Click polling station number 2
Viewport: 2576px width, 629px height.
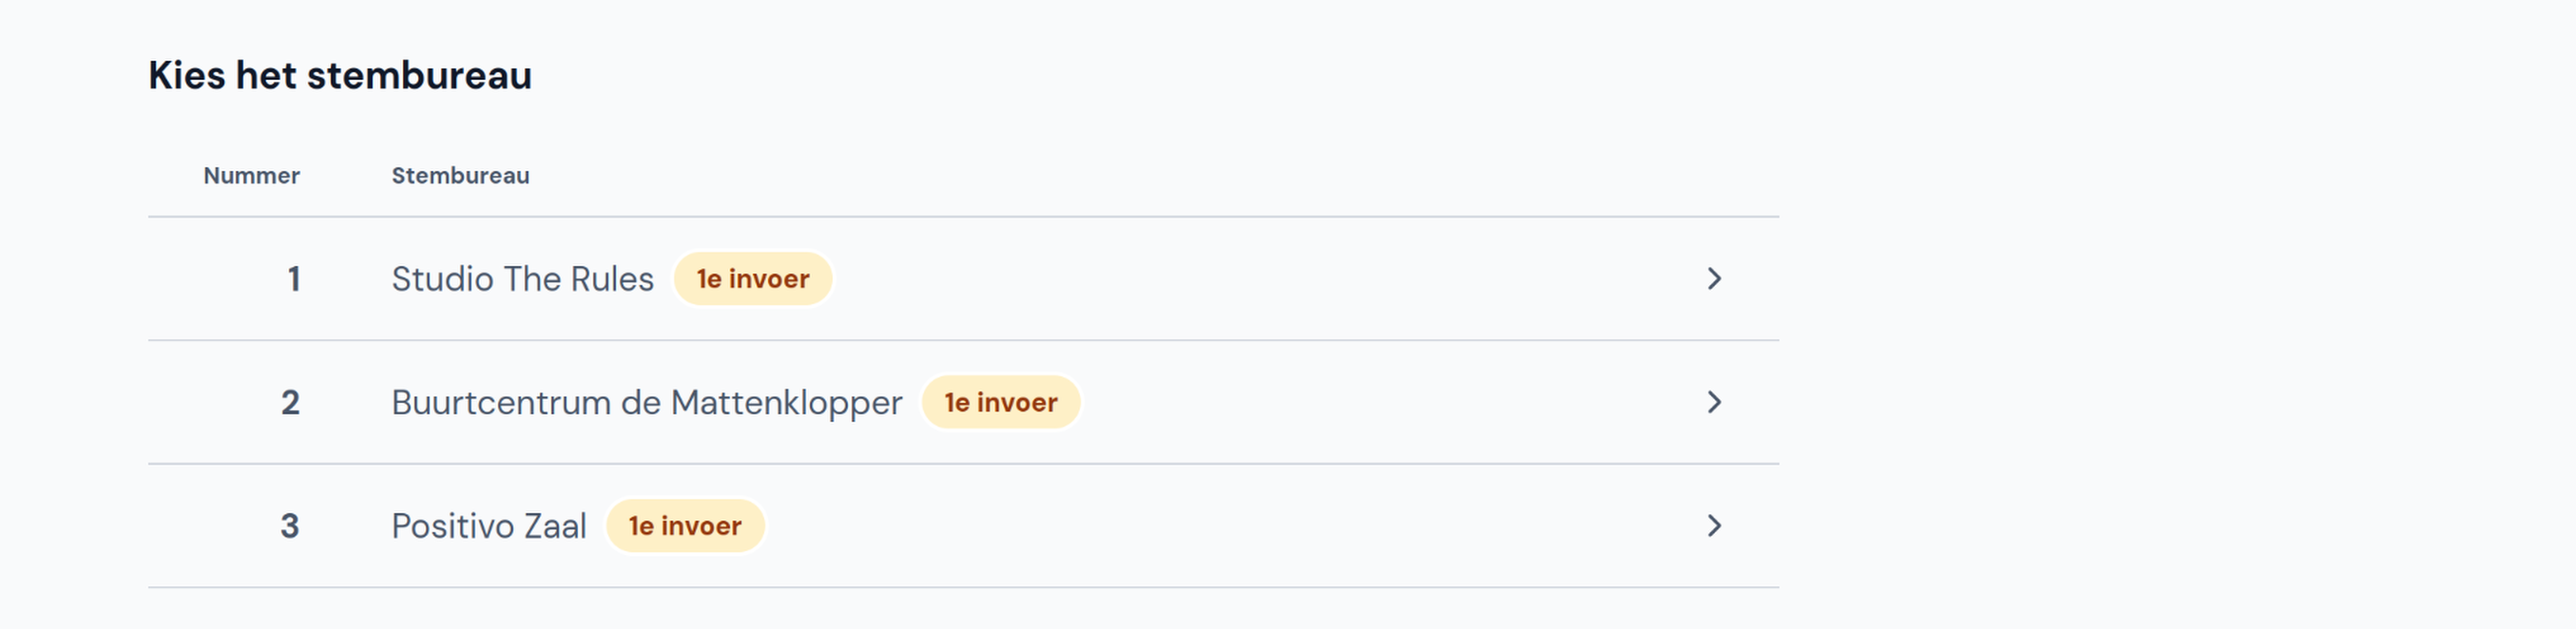290,402
